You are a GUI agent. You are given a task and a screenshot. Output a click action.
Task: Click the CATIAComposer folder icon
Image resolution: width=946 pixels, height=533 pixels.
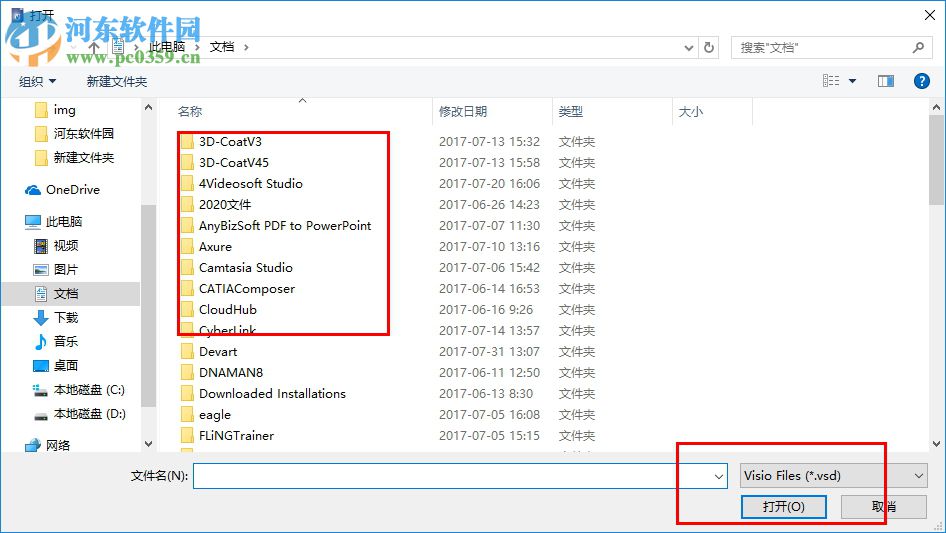[188, 289]
